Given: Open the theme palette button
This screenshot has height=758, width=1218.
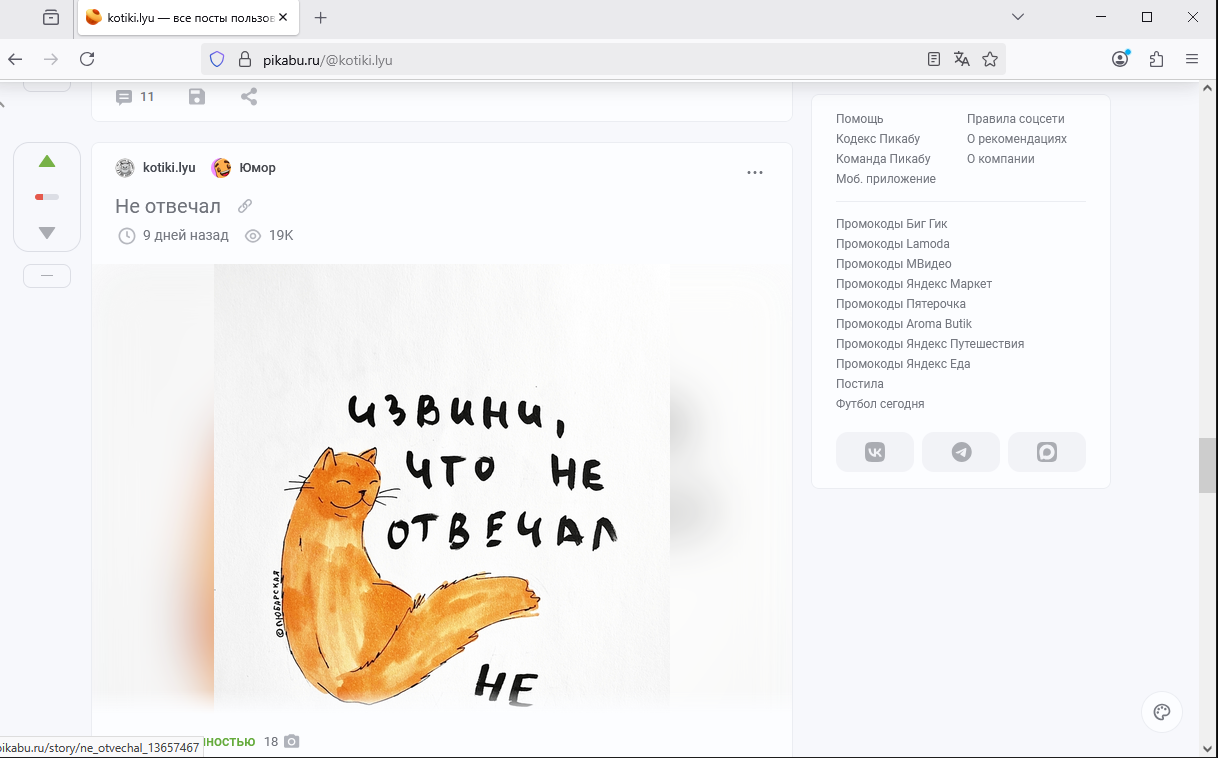Looking at the screenshot, I should pos(1162,712).
